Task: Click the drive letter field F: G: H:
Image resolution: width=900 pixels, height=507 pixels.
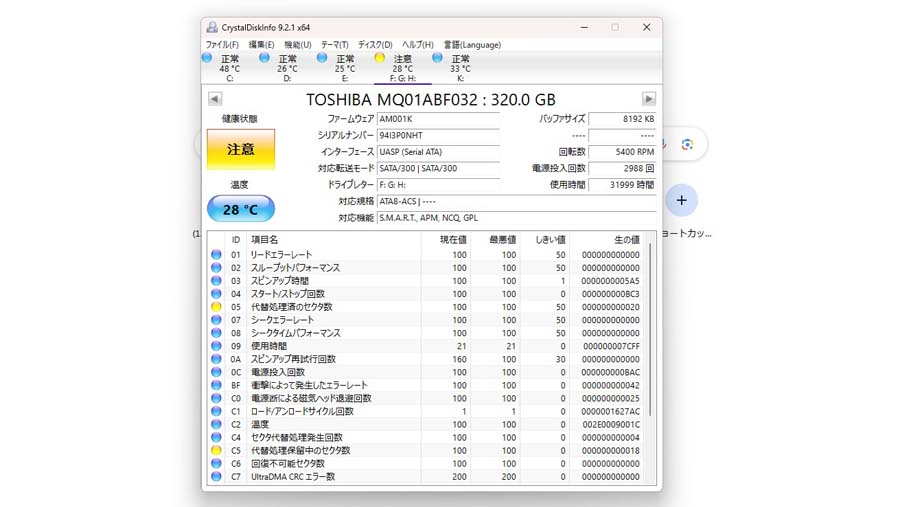Action: point(439,185)
